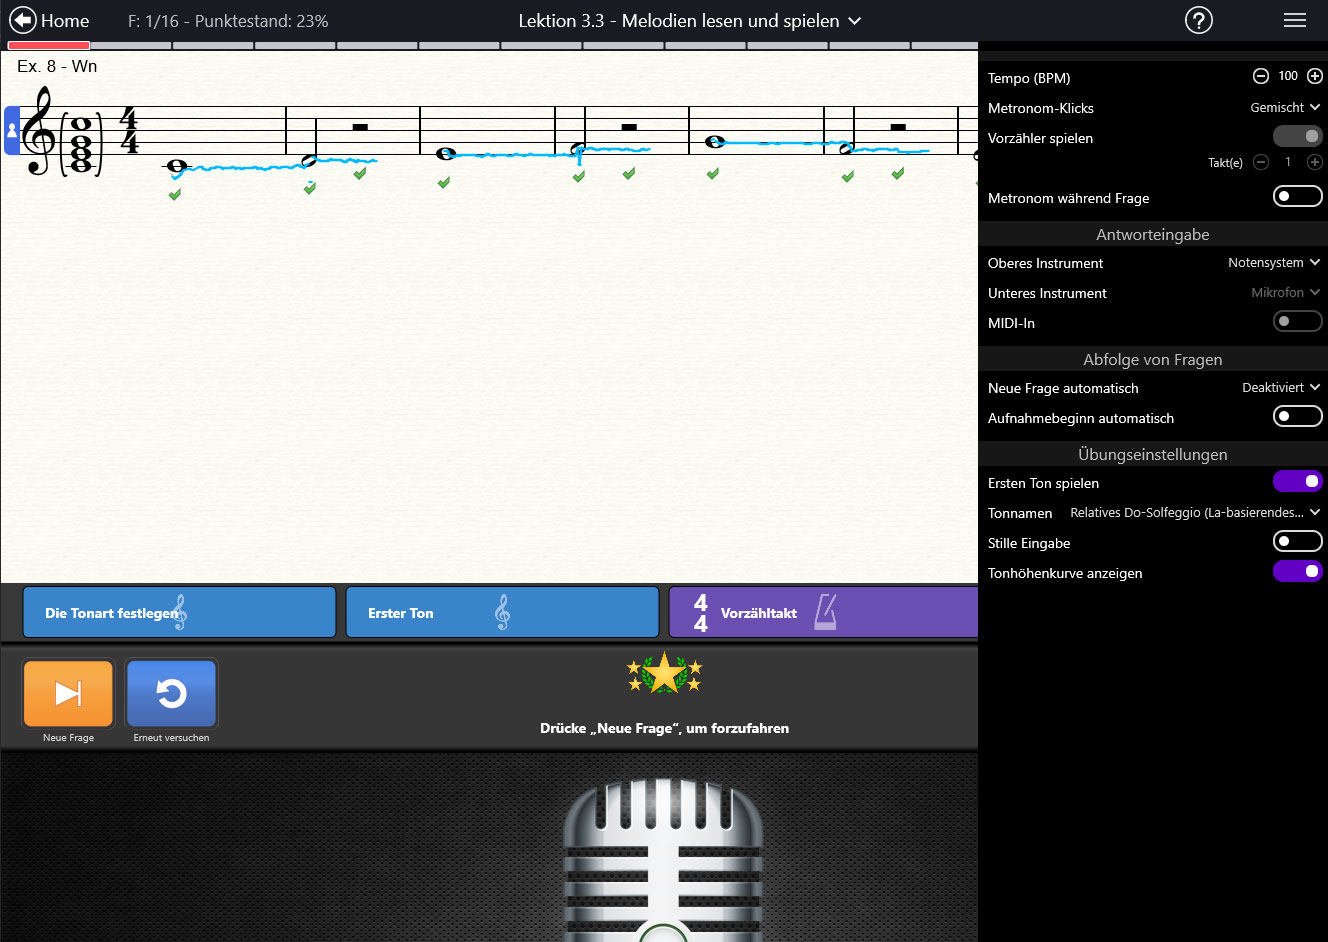Image resolution: width=1328 pixels, height=942 pixels.
Task: Open the Tonnamen solfeggio dropdown
Action: pyautogui.click(x=1195, y=512)
